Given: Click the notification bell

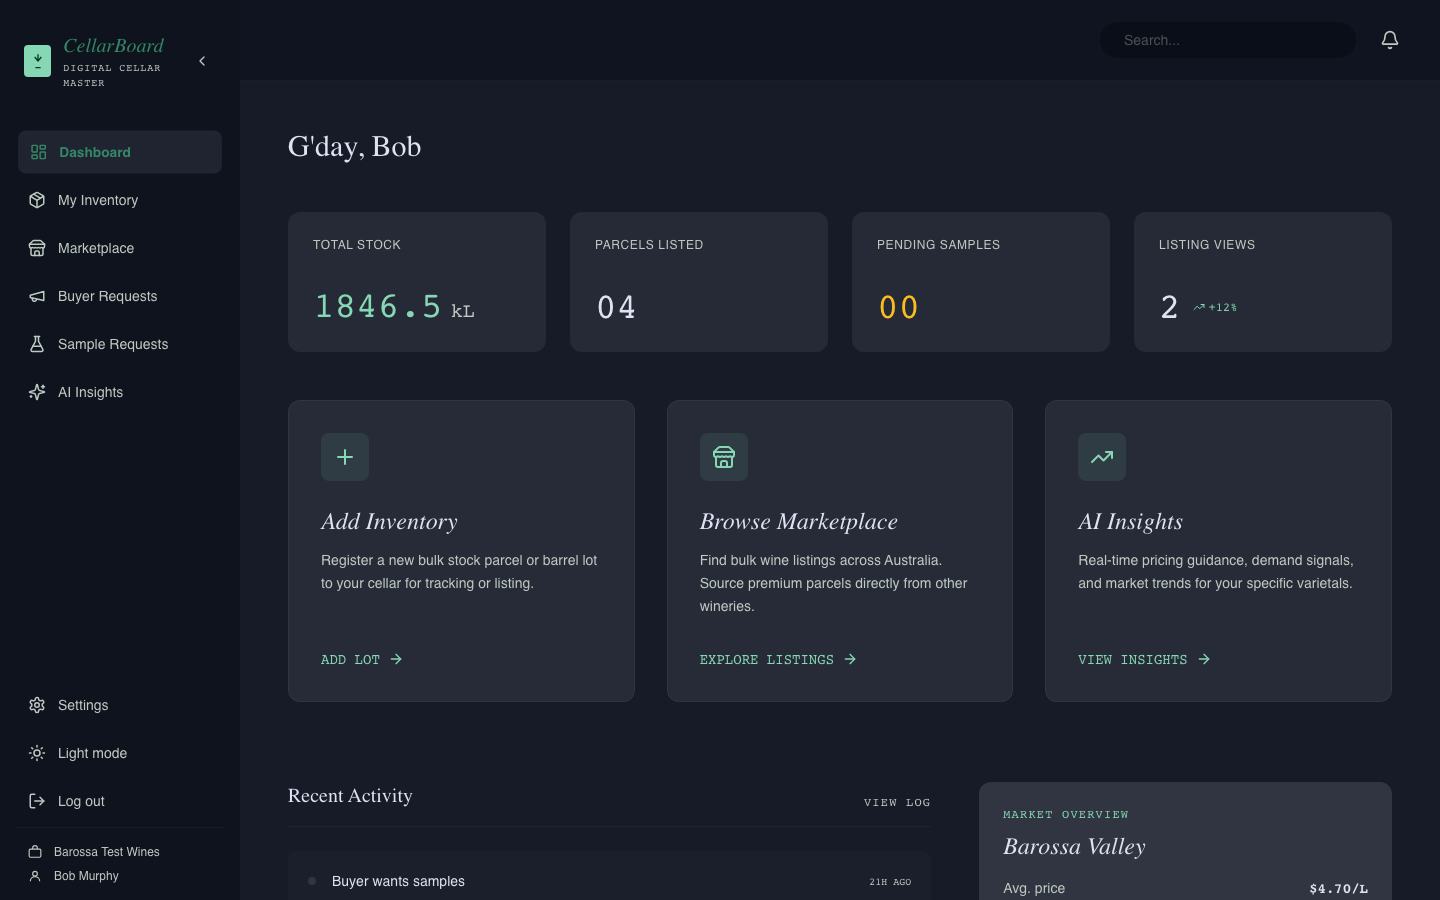Looking at the screenshot, I should (x=1390, y=39).
